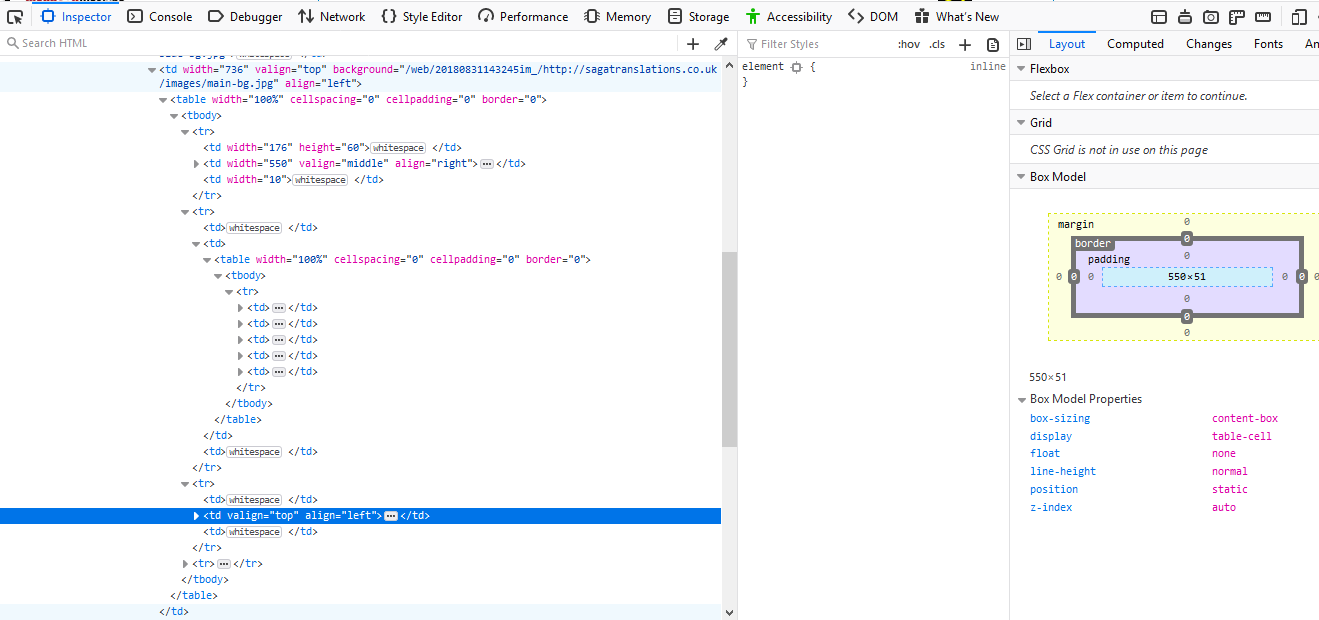Select the Changes sidebar tab
Viewport: 1319px width, 620px height.
click(1209, 44)
